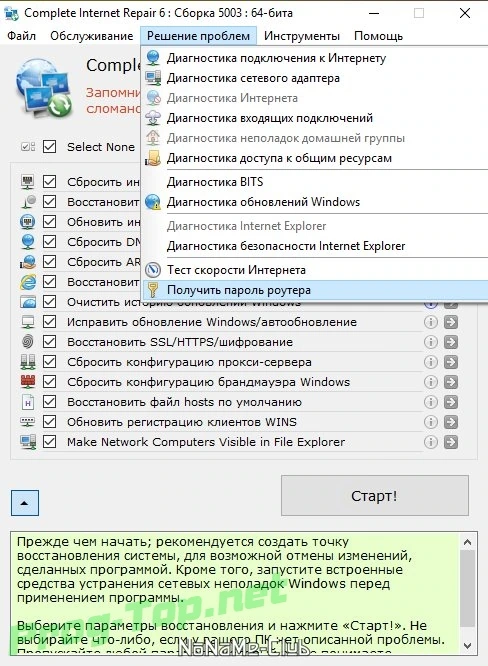This screenshot has height=666, width=488.
Task: Click folder icon of Диагностика доступа к общим ресурсам
Action: click(x=153, y=158)
